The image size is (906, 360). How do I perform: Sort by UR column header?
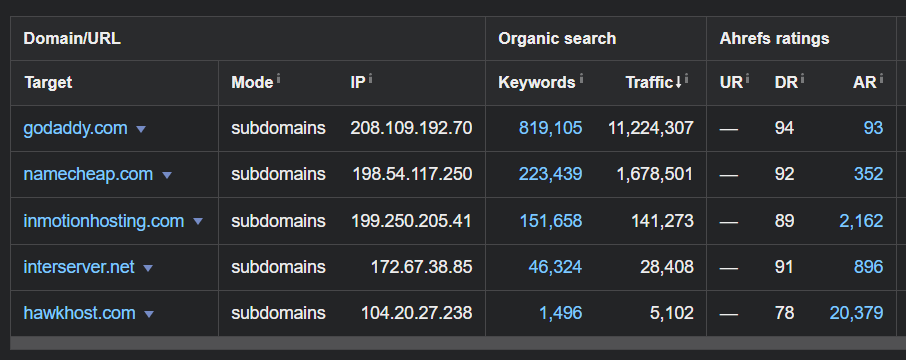click(x=731, y=83)
